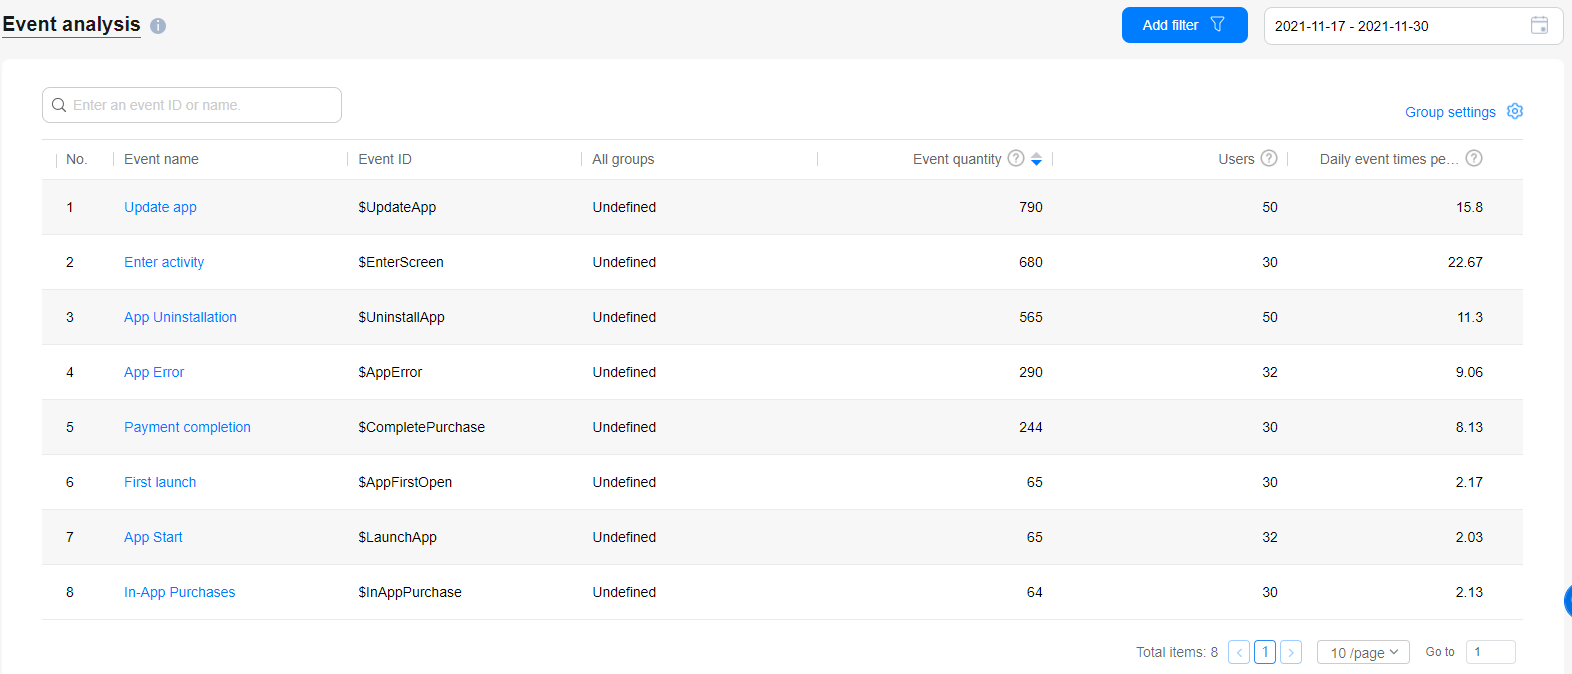Click the Event quantity column header
Viewport: 1572px width, 674px height.
click(957, 159)
